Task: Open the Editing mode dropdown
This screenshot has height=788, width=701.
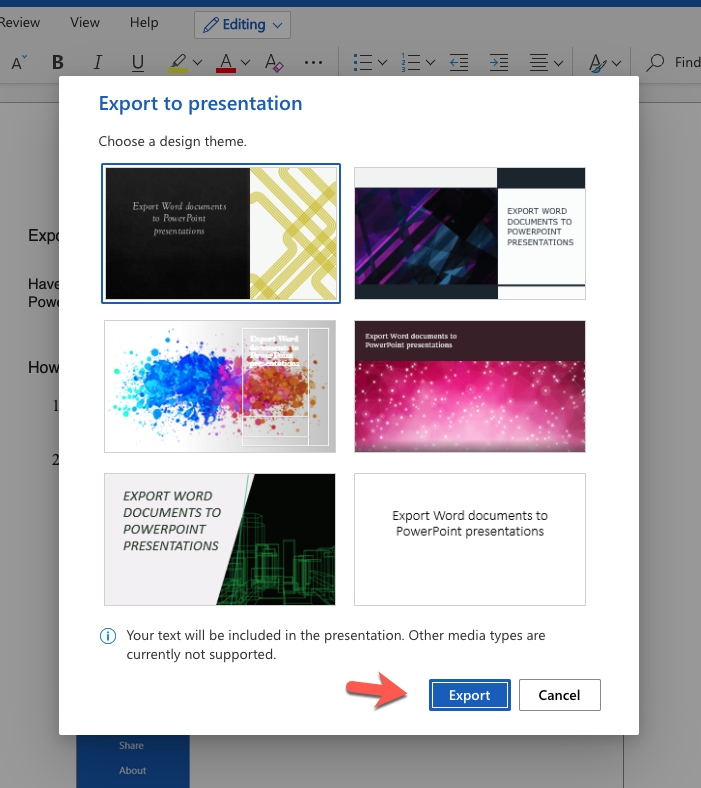Action: (x=242, y=25)
